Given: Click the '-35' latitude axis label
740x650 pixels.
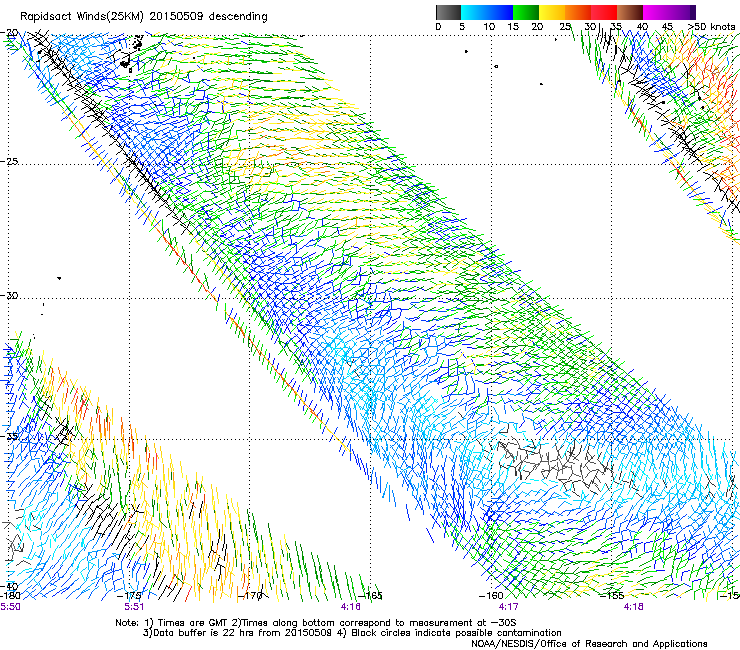Looking at the screenshot, I should click(9, 436).
